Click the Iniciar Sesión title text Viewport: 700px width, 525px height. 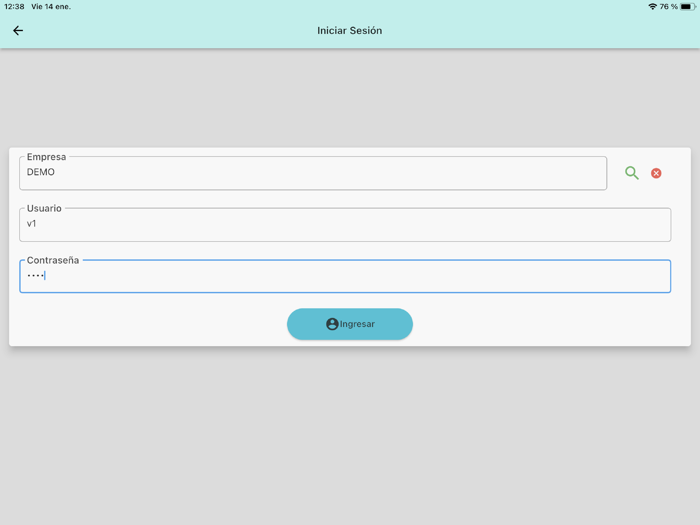click(x=350, y=30)
